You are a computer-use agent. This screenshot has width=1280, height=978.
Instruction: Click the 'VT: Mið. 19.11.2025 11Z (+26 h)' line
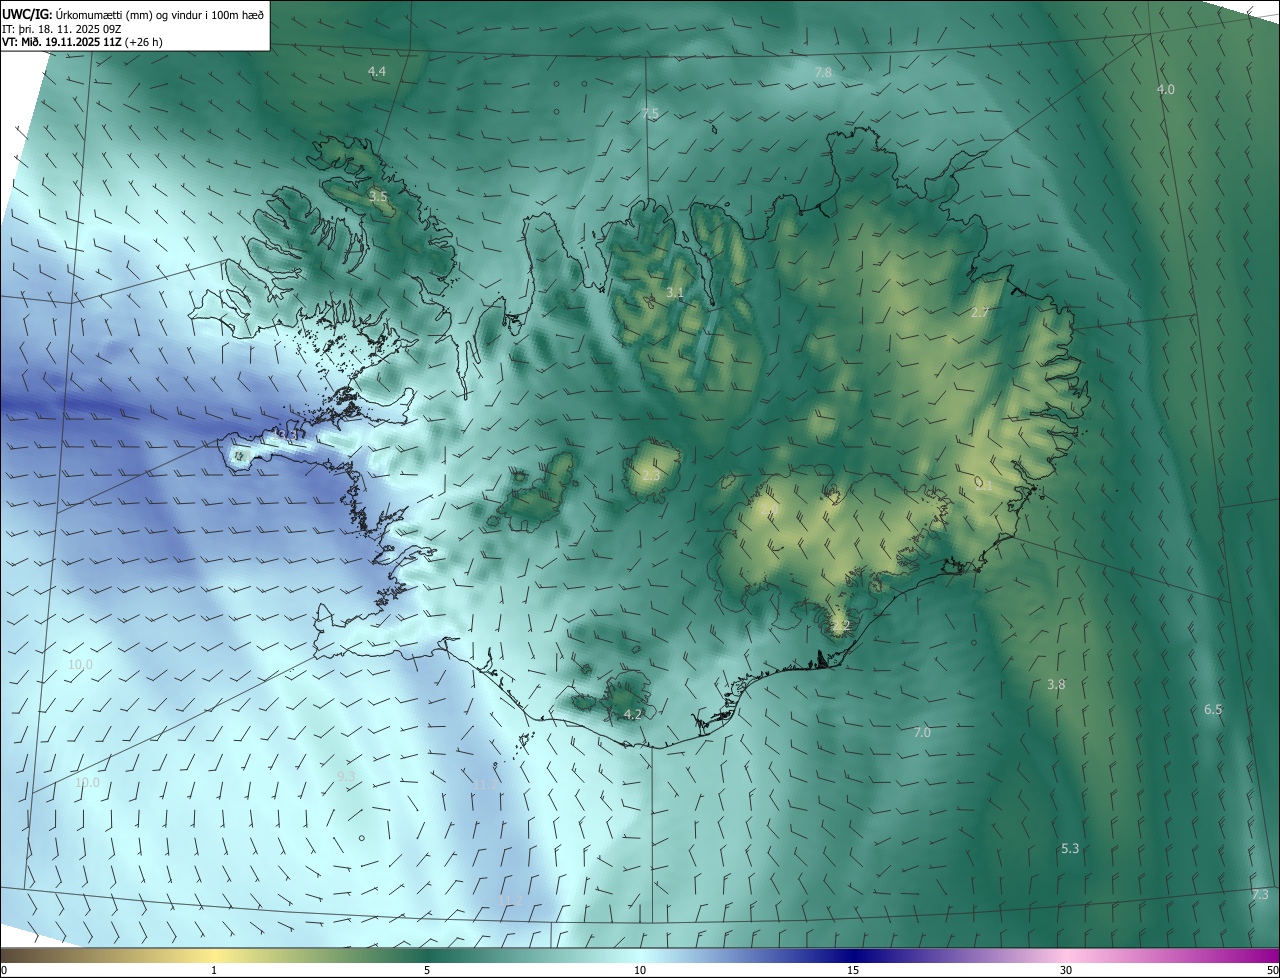point(82,42)
